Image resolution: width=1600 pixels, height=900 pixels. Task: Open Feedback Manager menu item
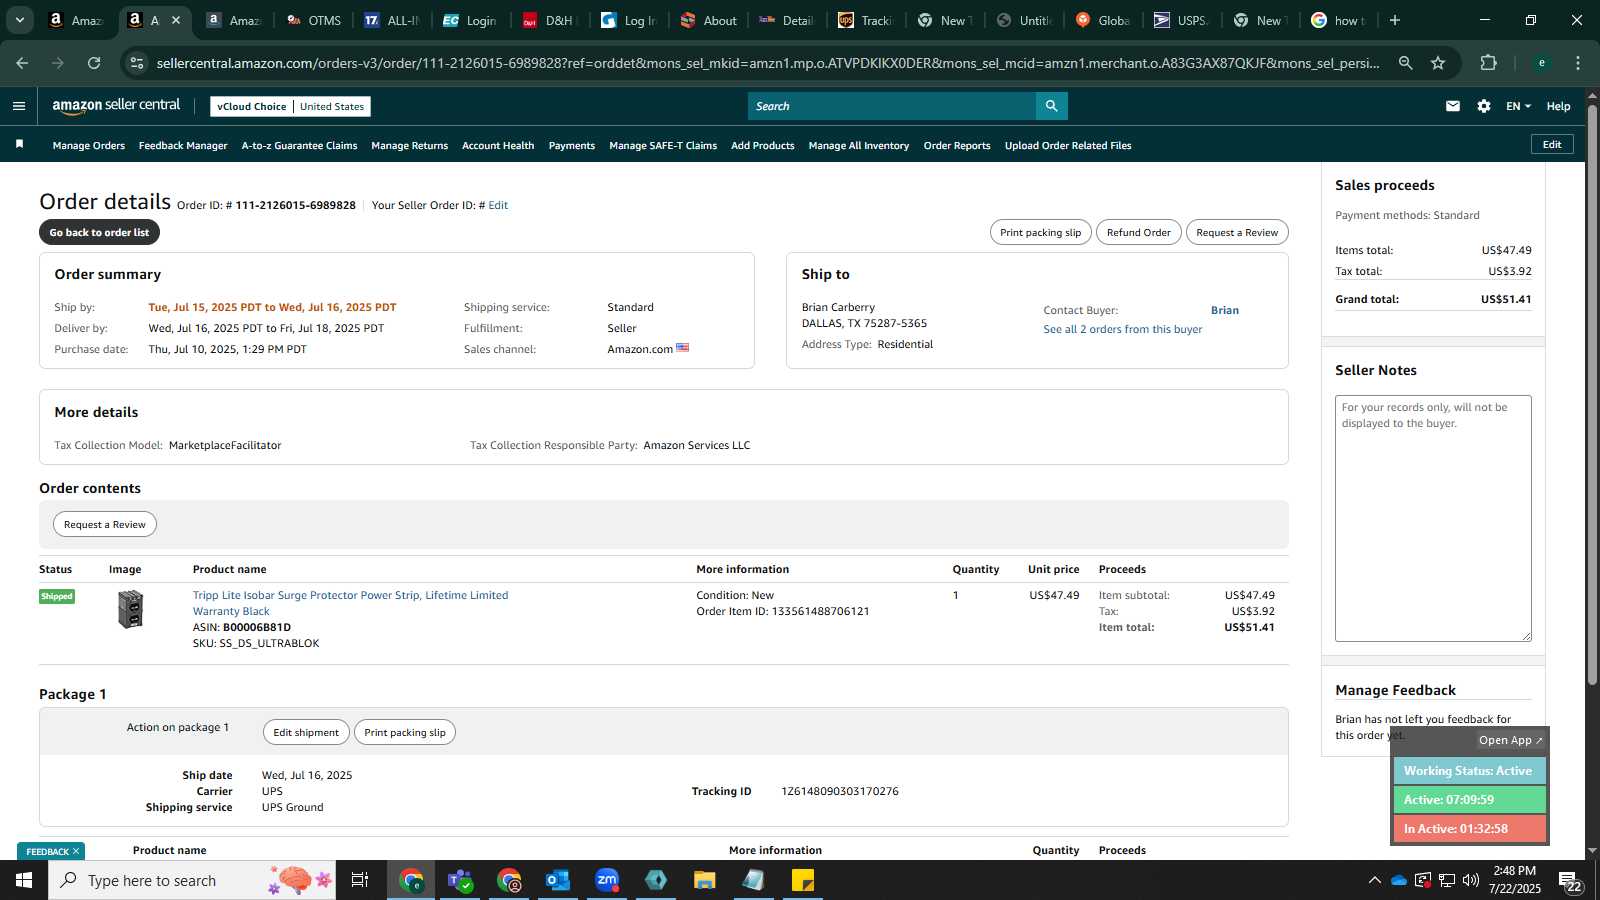pyautogui.click(x=183, y=145)
